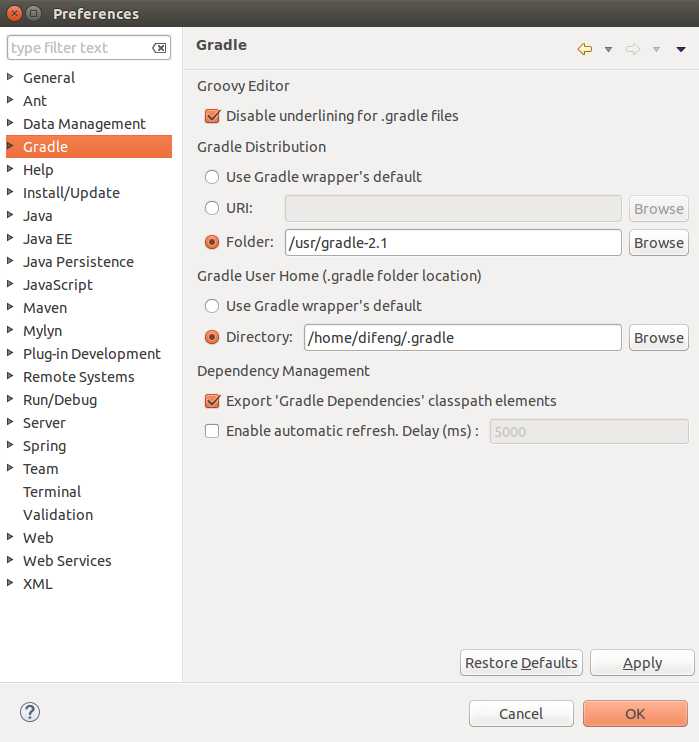
Task: Open the forward history dropdown arrow
Action: pyautogui.click(x=656, y=49)
